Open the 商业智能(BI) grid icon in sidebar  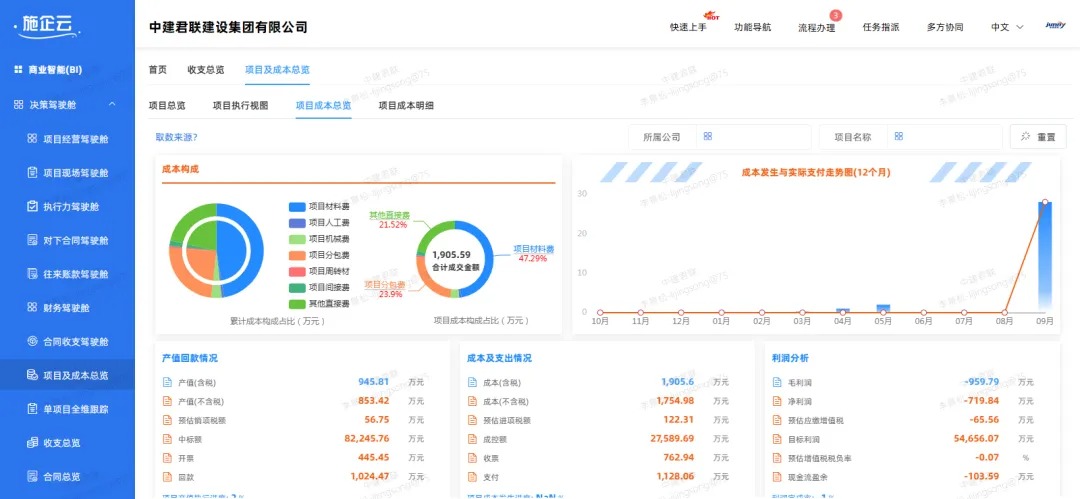17,70
